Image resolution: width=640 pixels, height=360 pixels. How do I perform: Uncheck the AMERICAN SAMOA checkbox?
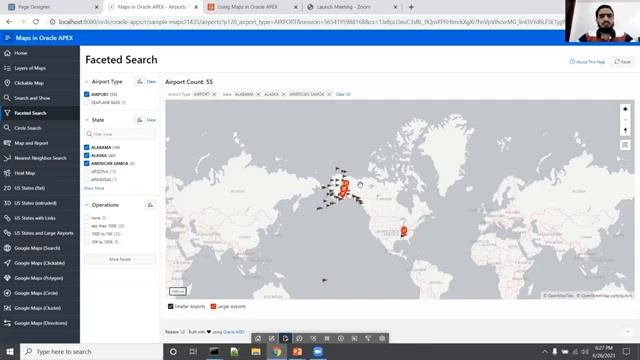point(87,163)
